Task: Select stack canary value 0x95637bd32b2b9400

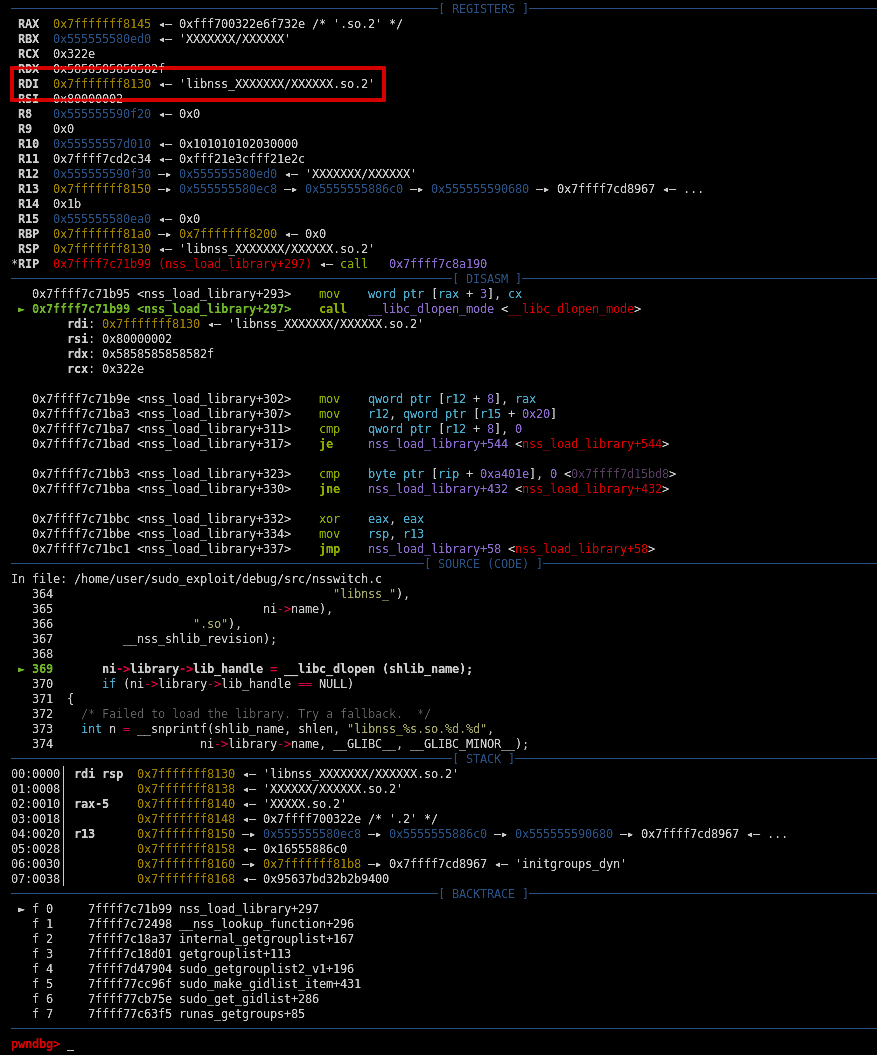Action: pyautogui.click(x=326, y=879)
